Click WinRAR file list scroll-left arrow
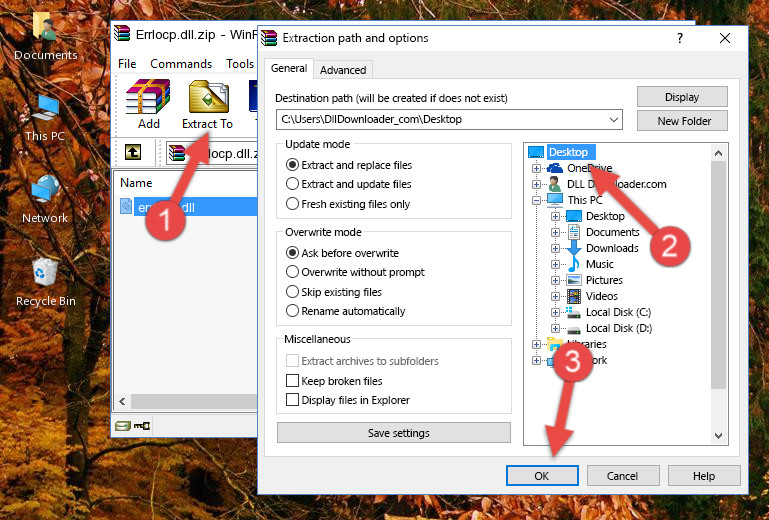Screen dimensions: 769x520 [123, 401]
